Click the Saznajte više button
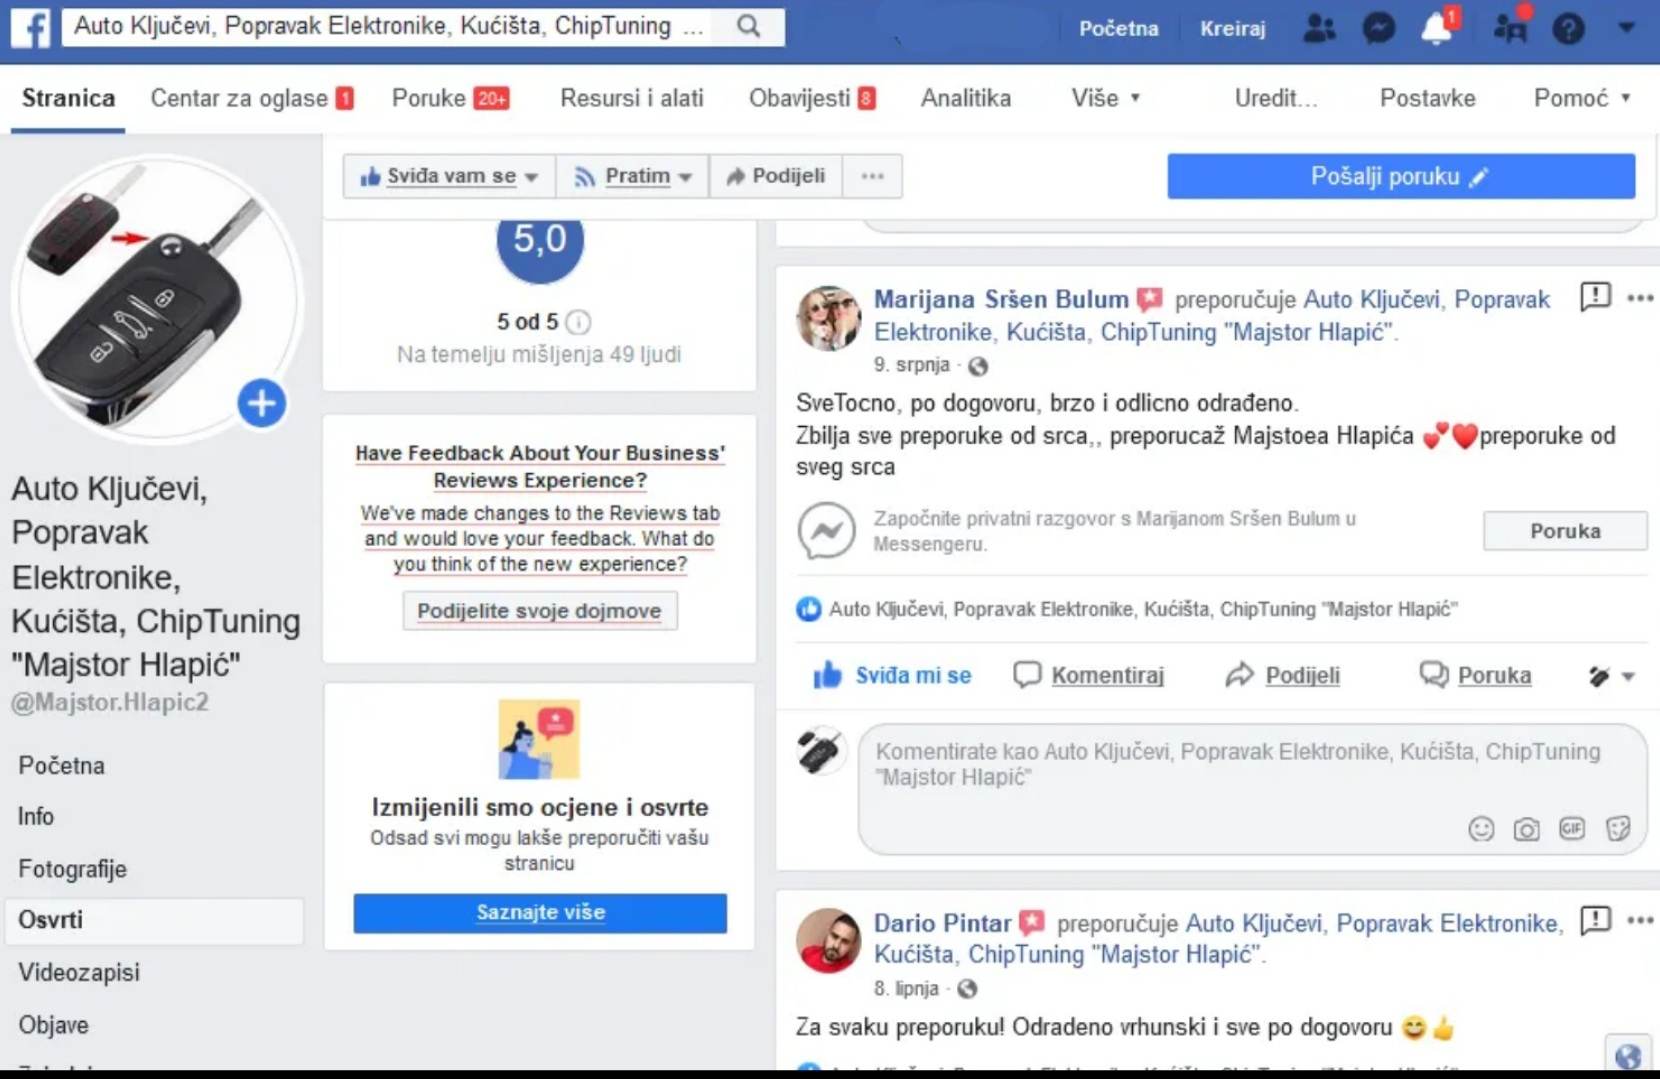 pos(540,913)
